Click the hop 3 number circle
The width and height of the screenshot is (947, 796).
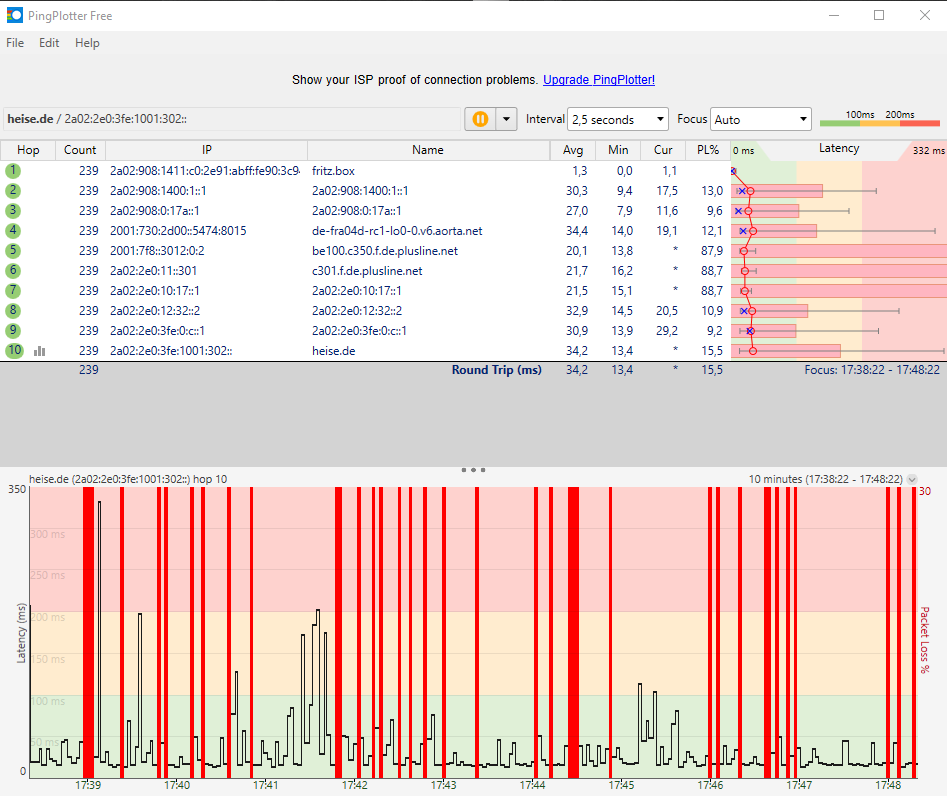(13, 211)
